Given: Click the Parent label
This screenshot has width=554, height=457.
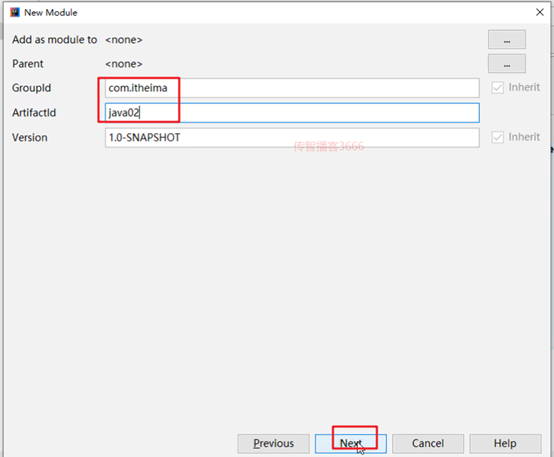Looking at the screenshot, I should [x=28, y=64].
